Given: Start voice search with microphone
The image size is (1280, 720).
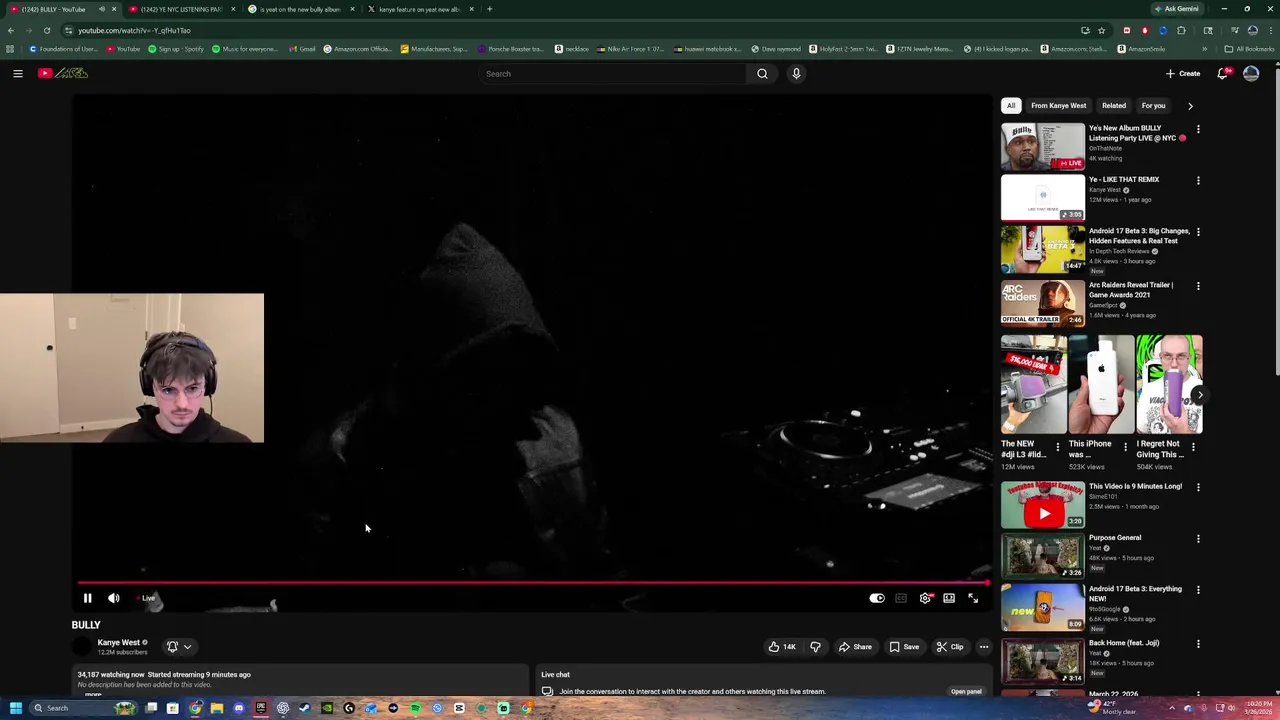Looking at the screenshot, I should [x=796, y=73].
